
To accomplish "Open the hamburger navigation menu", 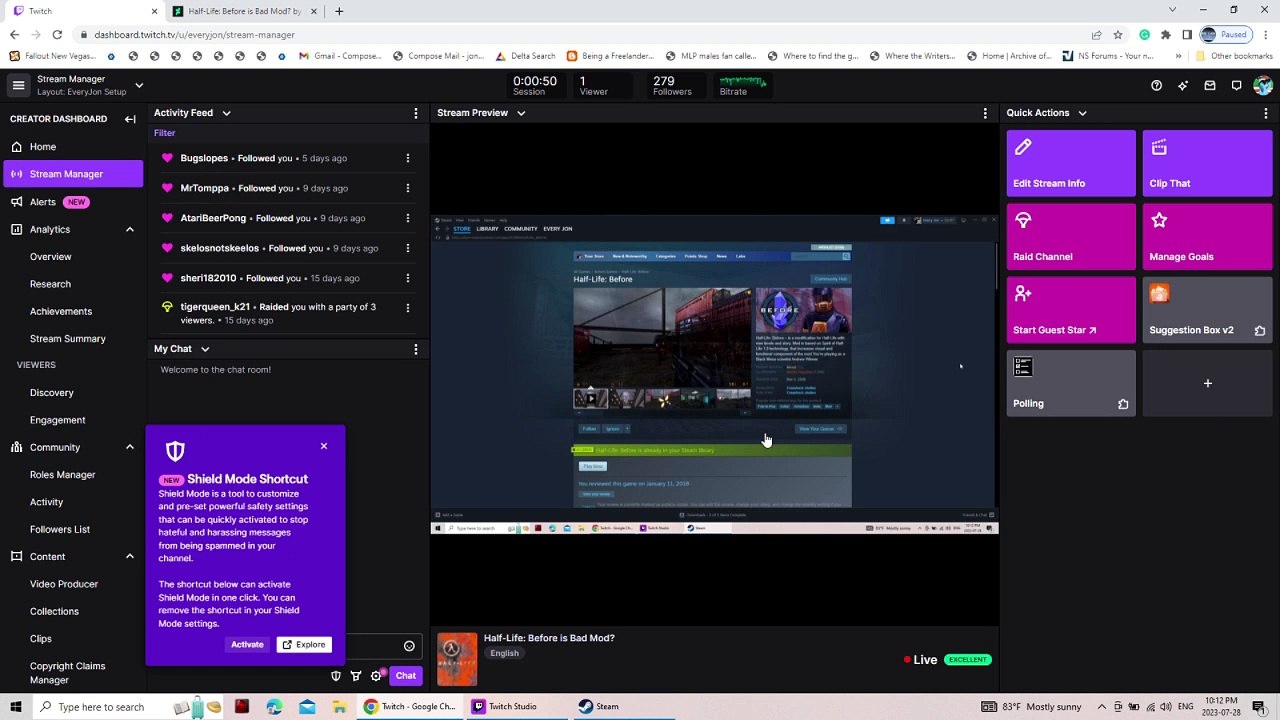I will (18, 85).
